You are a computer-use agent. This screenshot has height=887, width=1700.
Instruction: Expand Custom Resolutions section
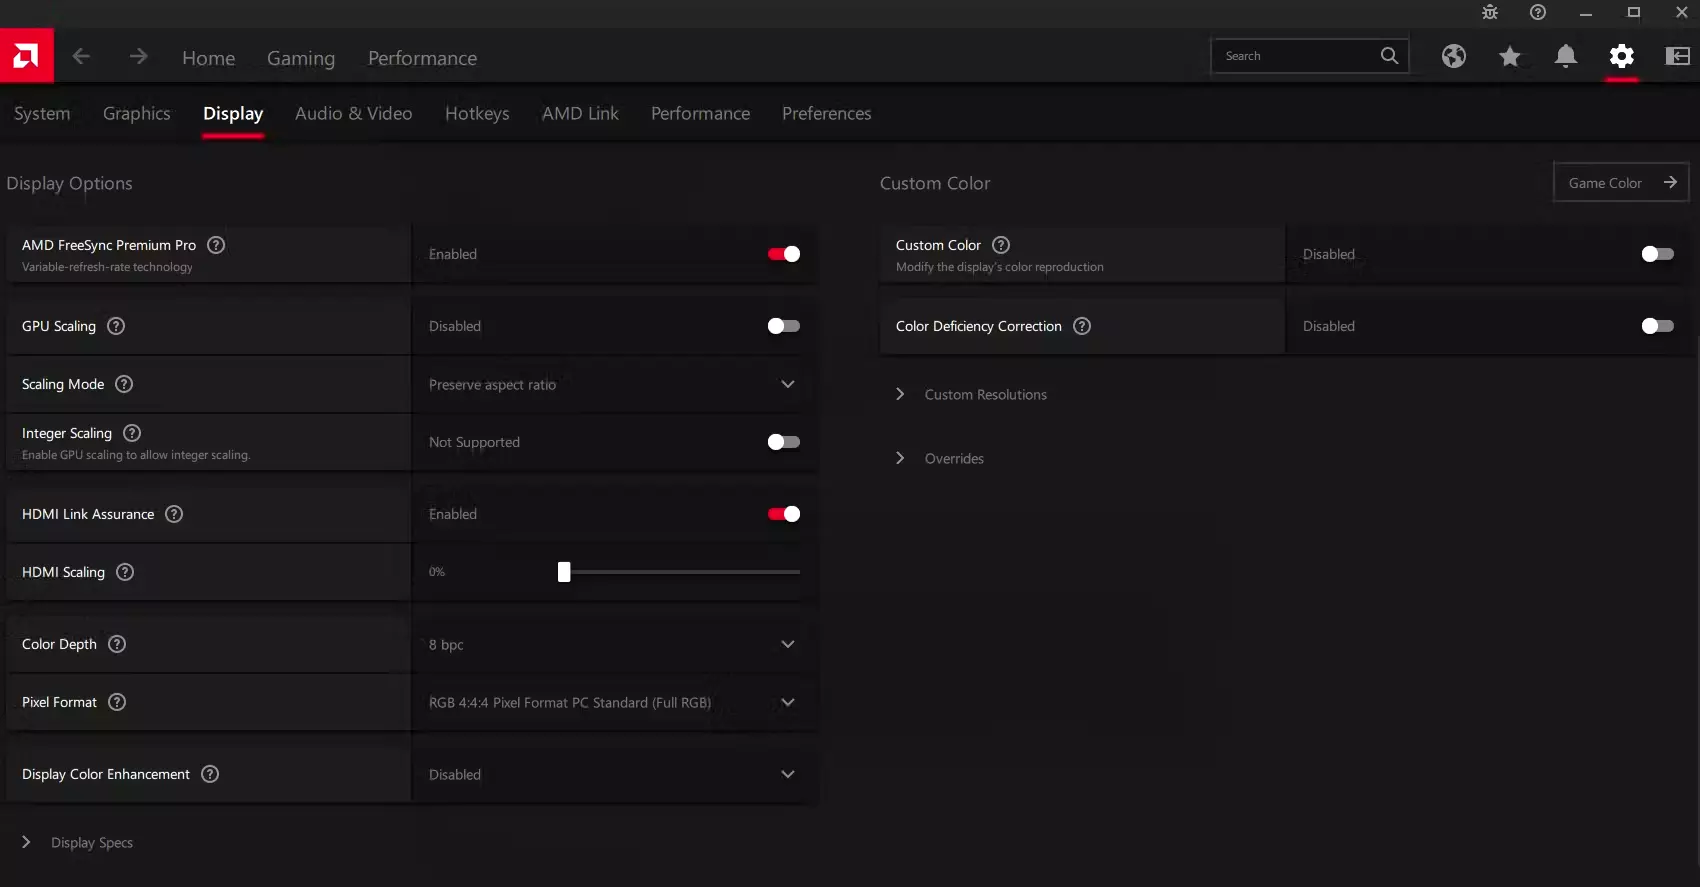tap(972, 394)
